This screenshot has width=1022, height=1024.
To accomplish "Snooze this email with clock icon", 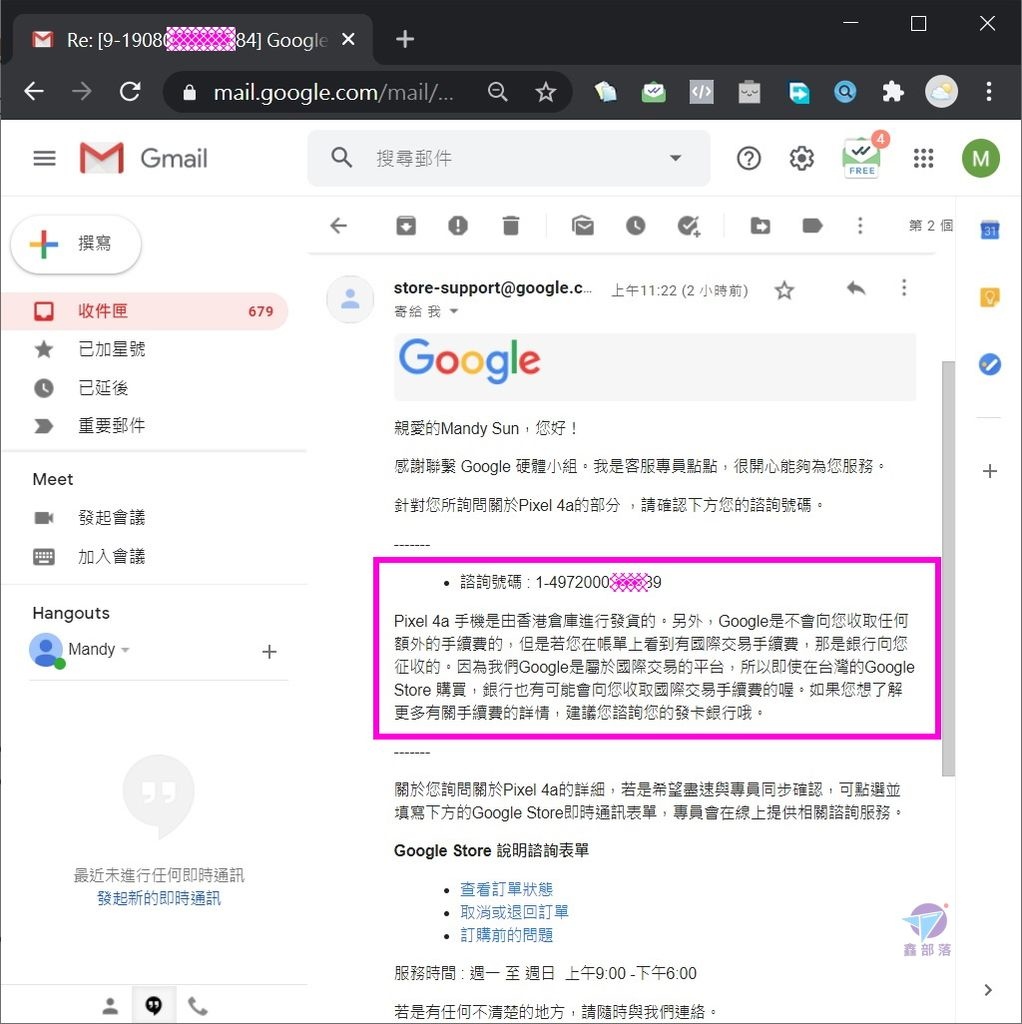I will (635, 226).
